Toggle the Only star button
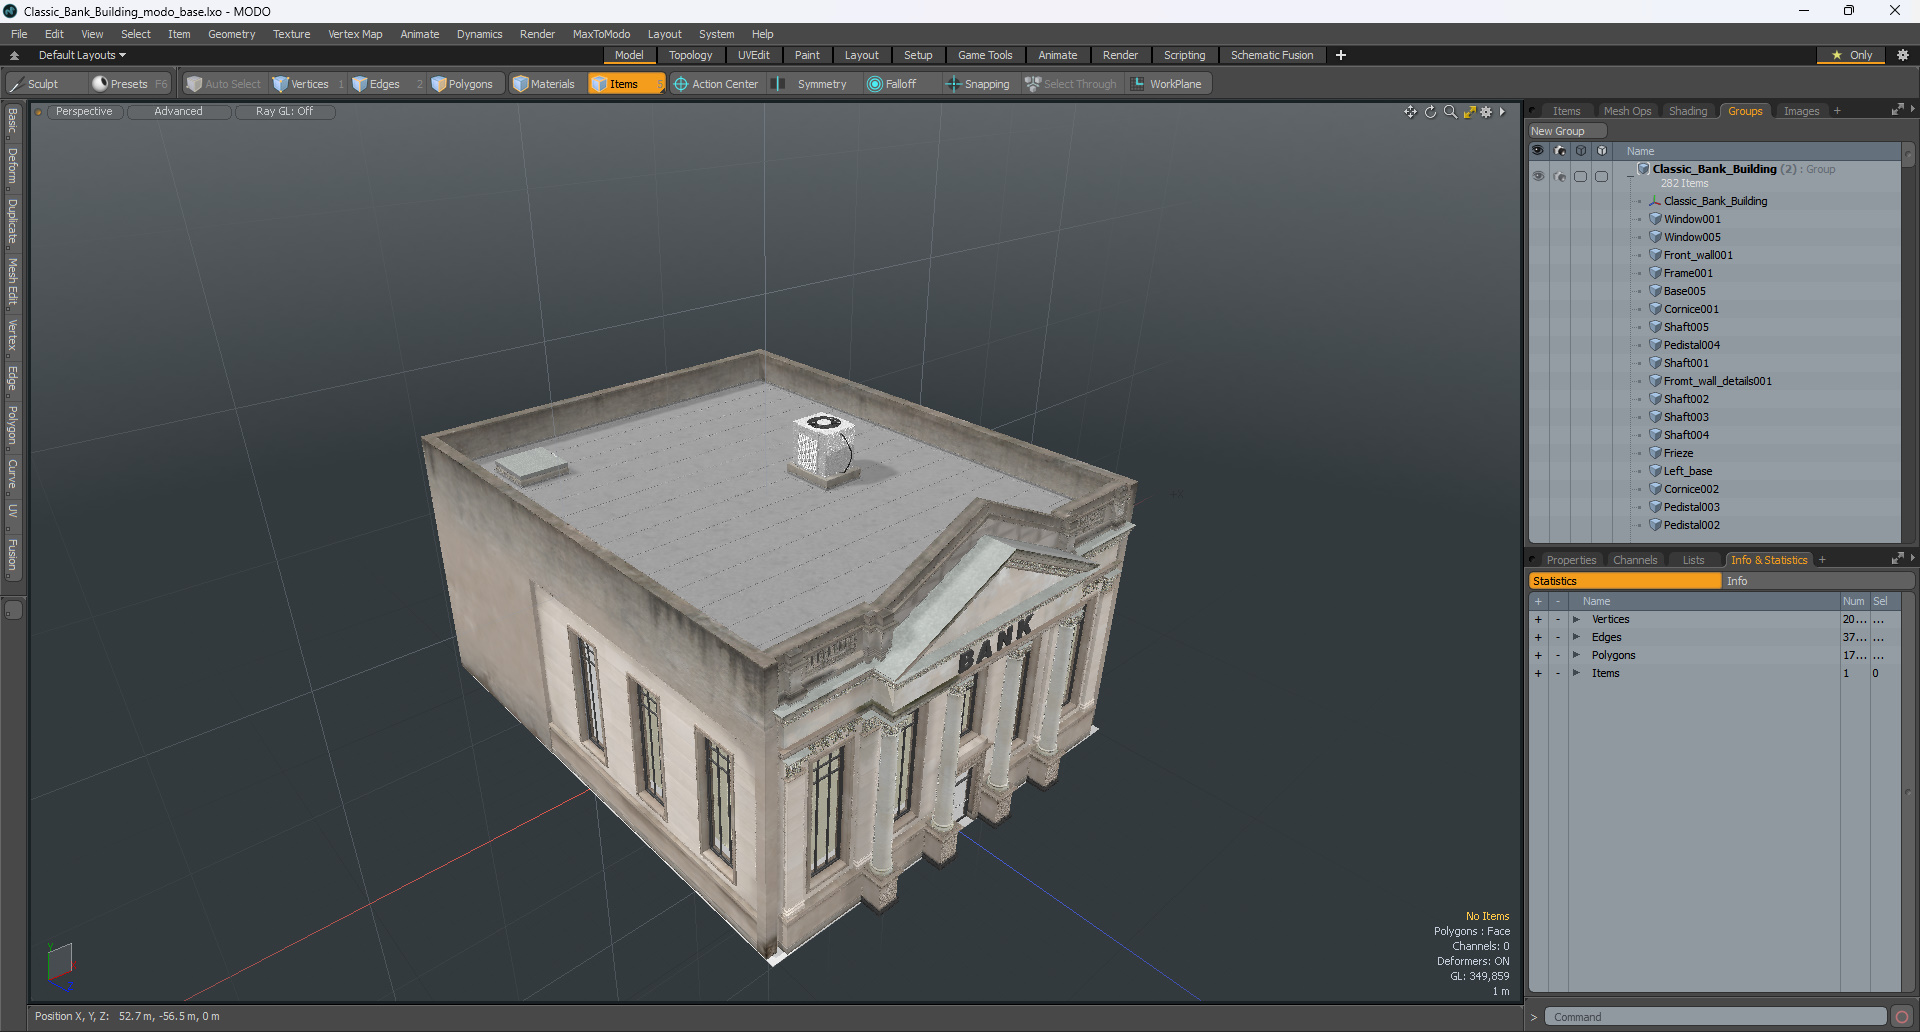This screenshot has height=1032, width=1920. 1852,55
